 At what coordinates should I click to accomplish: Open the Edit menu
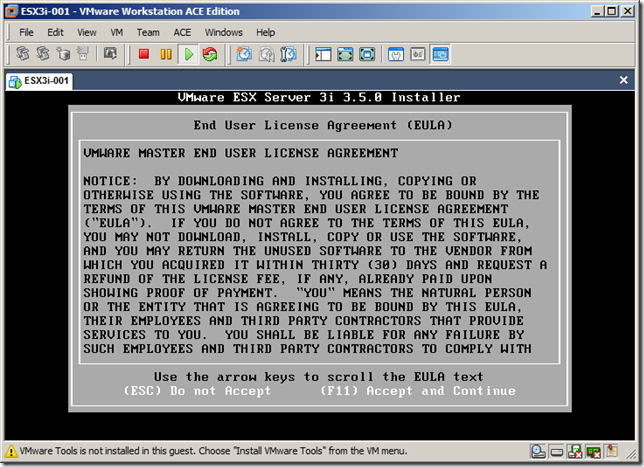[55, 32]
